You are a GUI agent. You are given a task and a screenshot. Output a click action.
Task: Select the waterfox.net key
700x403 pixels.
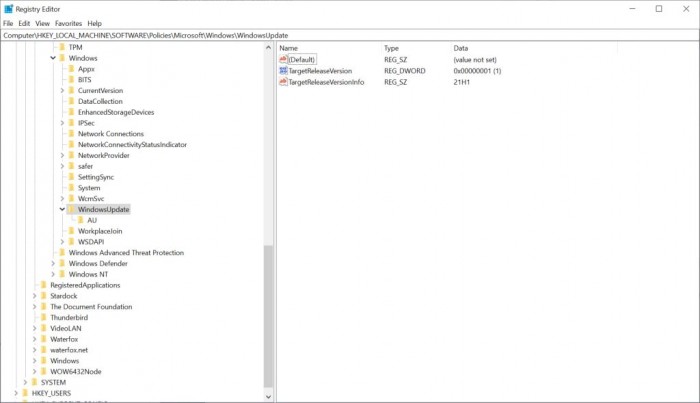(69, 350)
